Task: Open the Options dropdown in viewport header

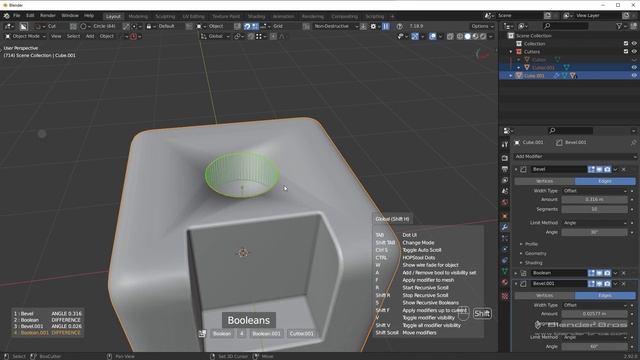Action: pyautogui.click(x=482, y=26)
